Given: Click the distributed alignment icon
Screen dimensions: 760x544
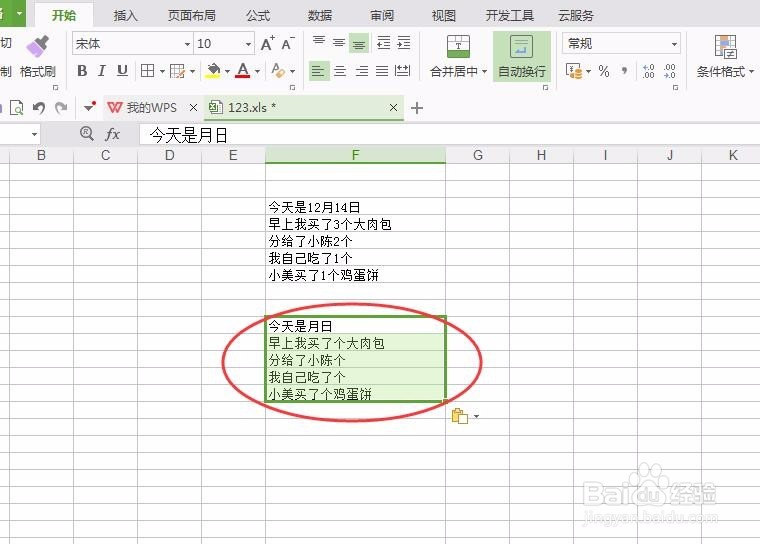Looking at the screenshot, I should (x=403, y=71).
